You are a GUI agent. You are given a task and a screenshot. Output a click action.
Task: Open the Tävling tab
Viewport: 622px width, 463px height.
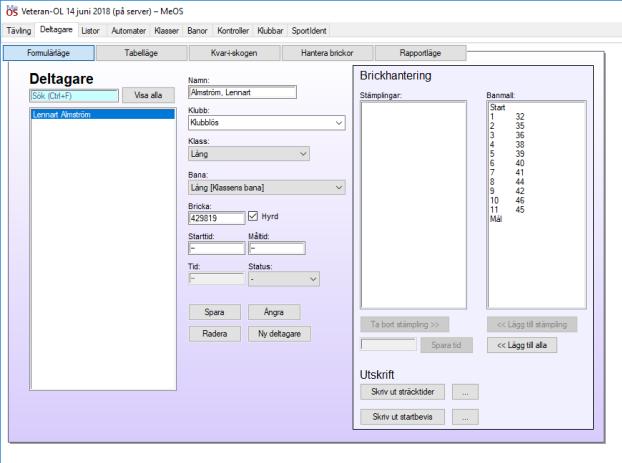pyautogui.click(x=19, y=31)
